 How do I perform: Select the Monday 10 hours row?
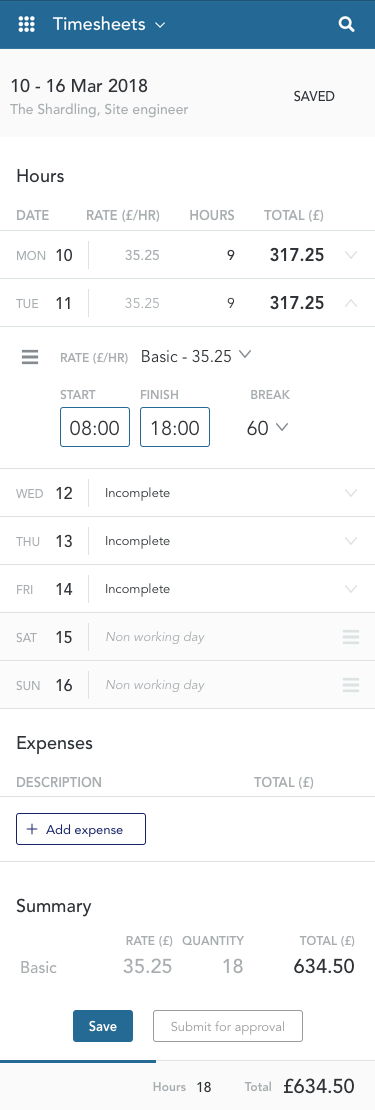coord(188,255)
